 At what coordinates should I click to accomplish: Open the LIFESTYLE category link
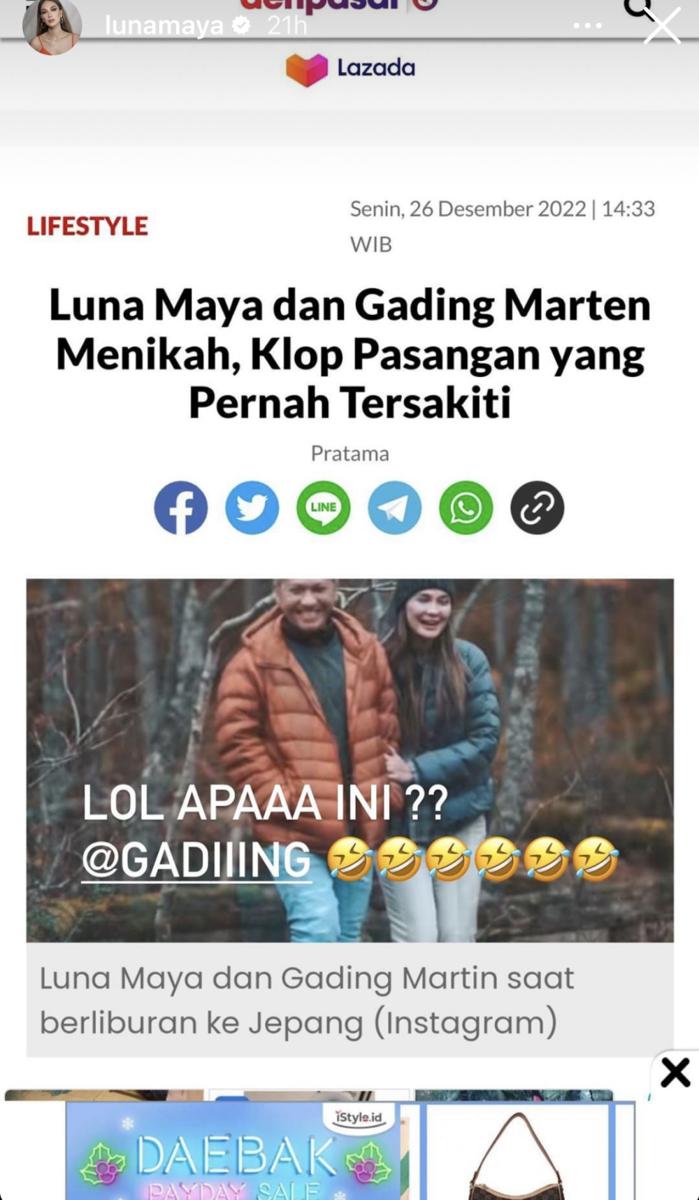(87, 226)
